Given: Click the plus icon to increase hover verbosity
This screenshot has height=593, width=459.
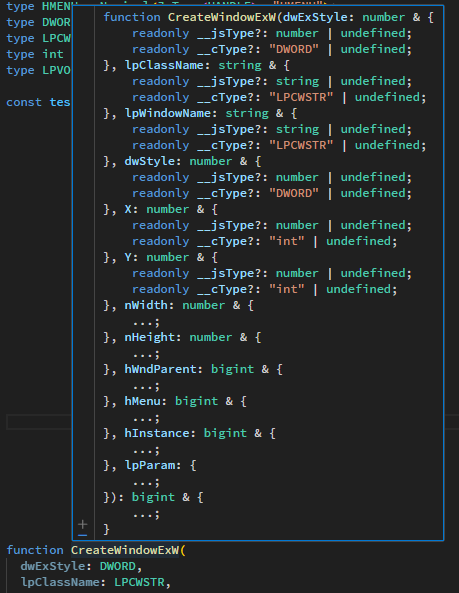Looking at the screenshot, I should coord(82,525).
